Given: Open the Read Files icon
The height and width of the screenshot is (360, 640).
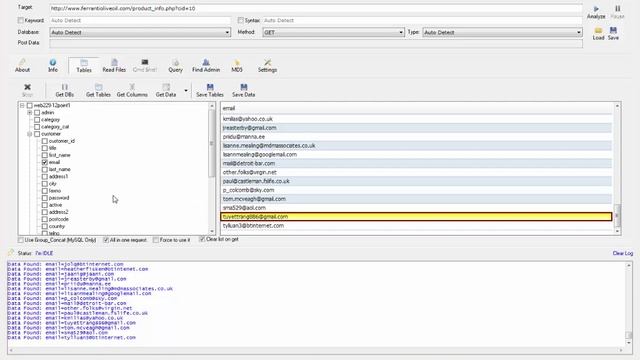Looking at the screenshot, I should 114,62.
